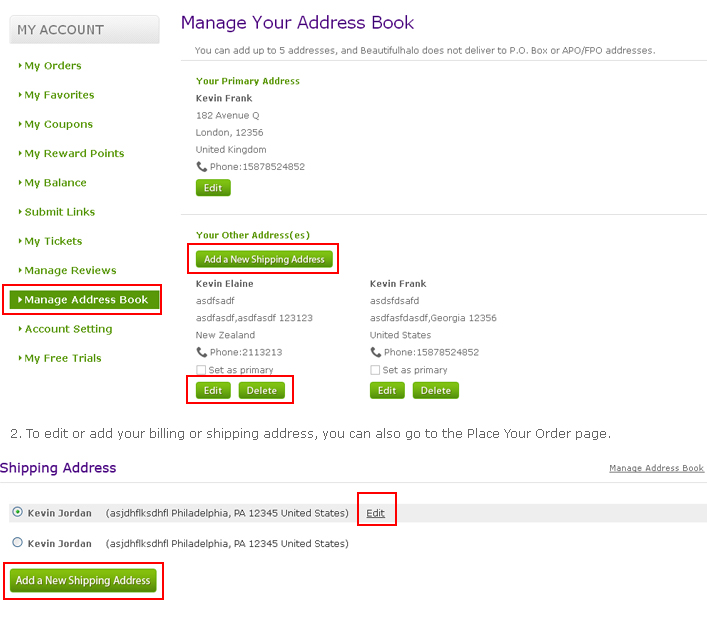Viewport: 707px width, 629px height.
Task: Edit Kevin Elaine's New Zealand address
Action: point(213,390)
